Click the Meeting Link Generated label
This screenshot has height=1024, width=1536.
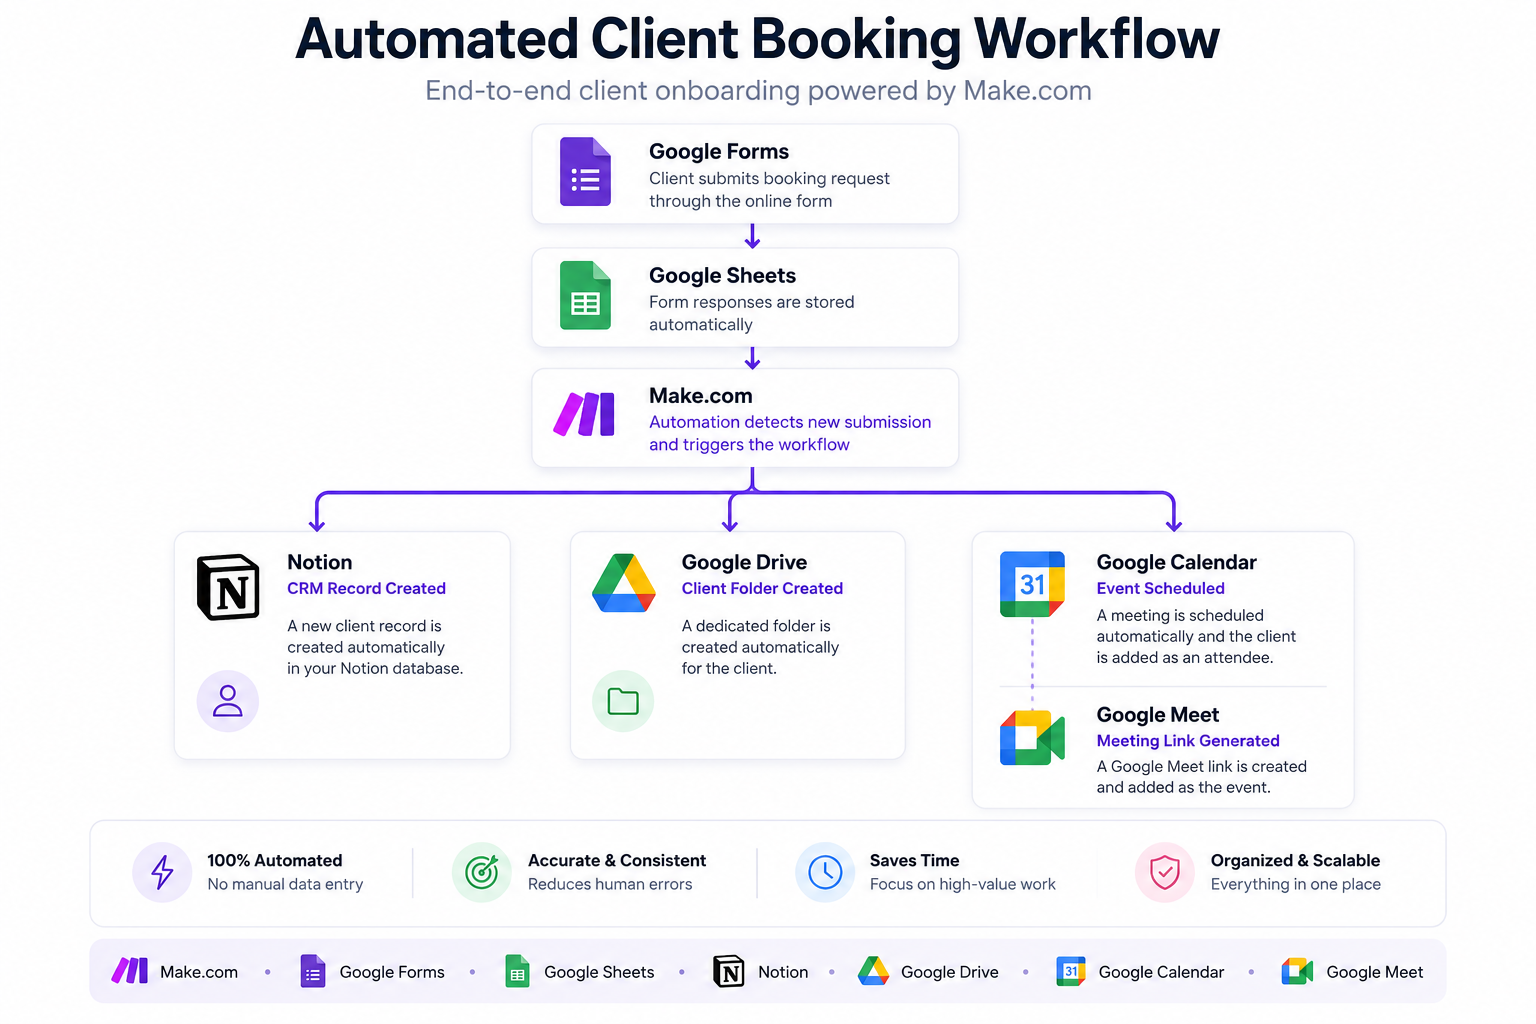pos(1188,740)
